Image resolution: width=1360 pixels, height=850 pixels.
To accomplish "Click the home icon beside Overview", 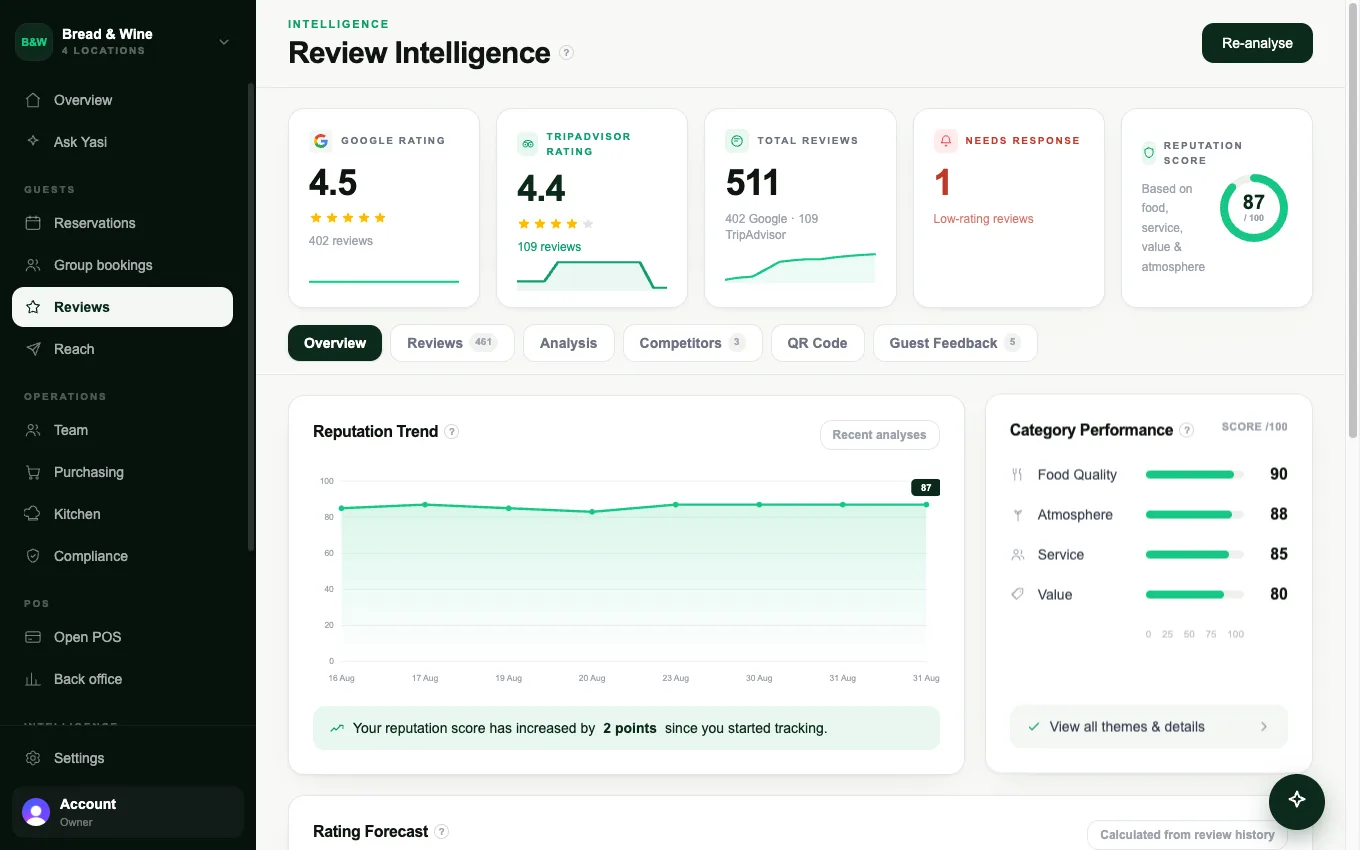I will pyautogui.click(x=33, y=100).
